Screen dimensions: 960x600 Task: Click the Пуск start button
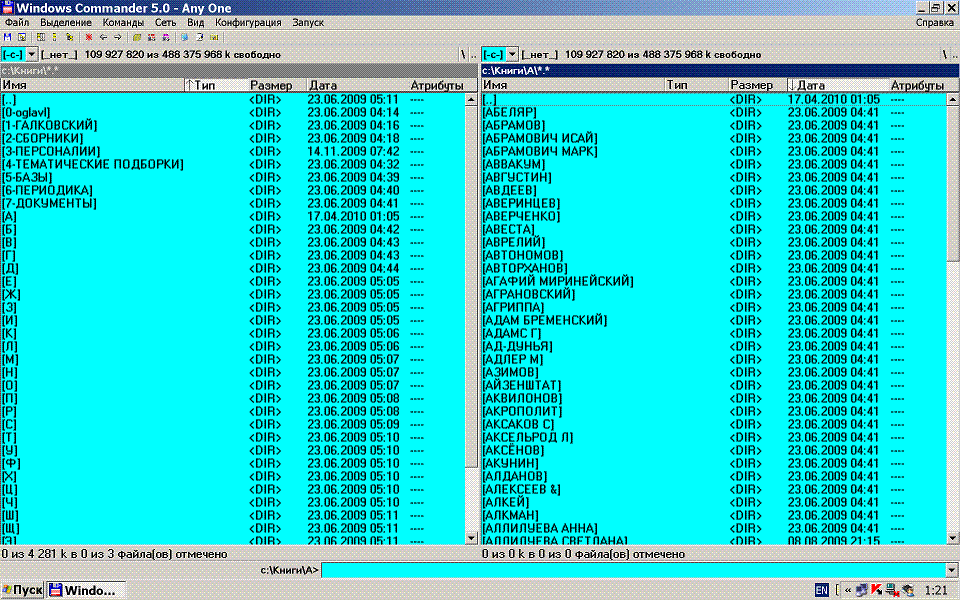(x=23, y=590)
